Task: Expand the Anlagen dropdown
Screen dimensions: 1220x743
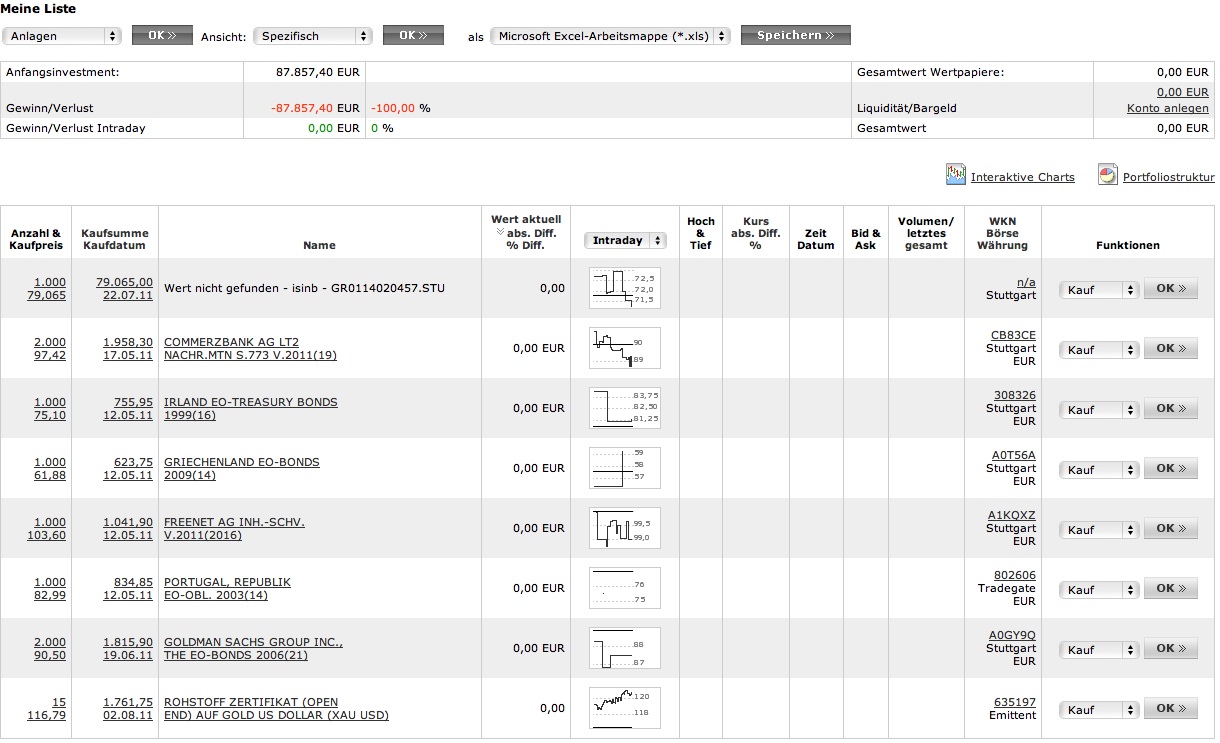Action: point(62,36)
